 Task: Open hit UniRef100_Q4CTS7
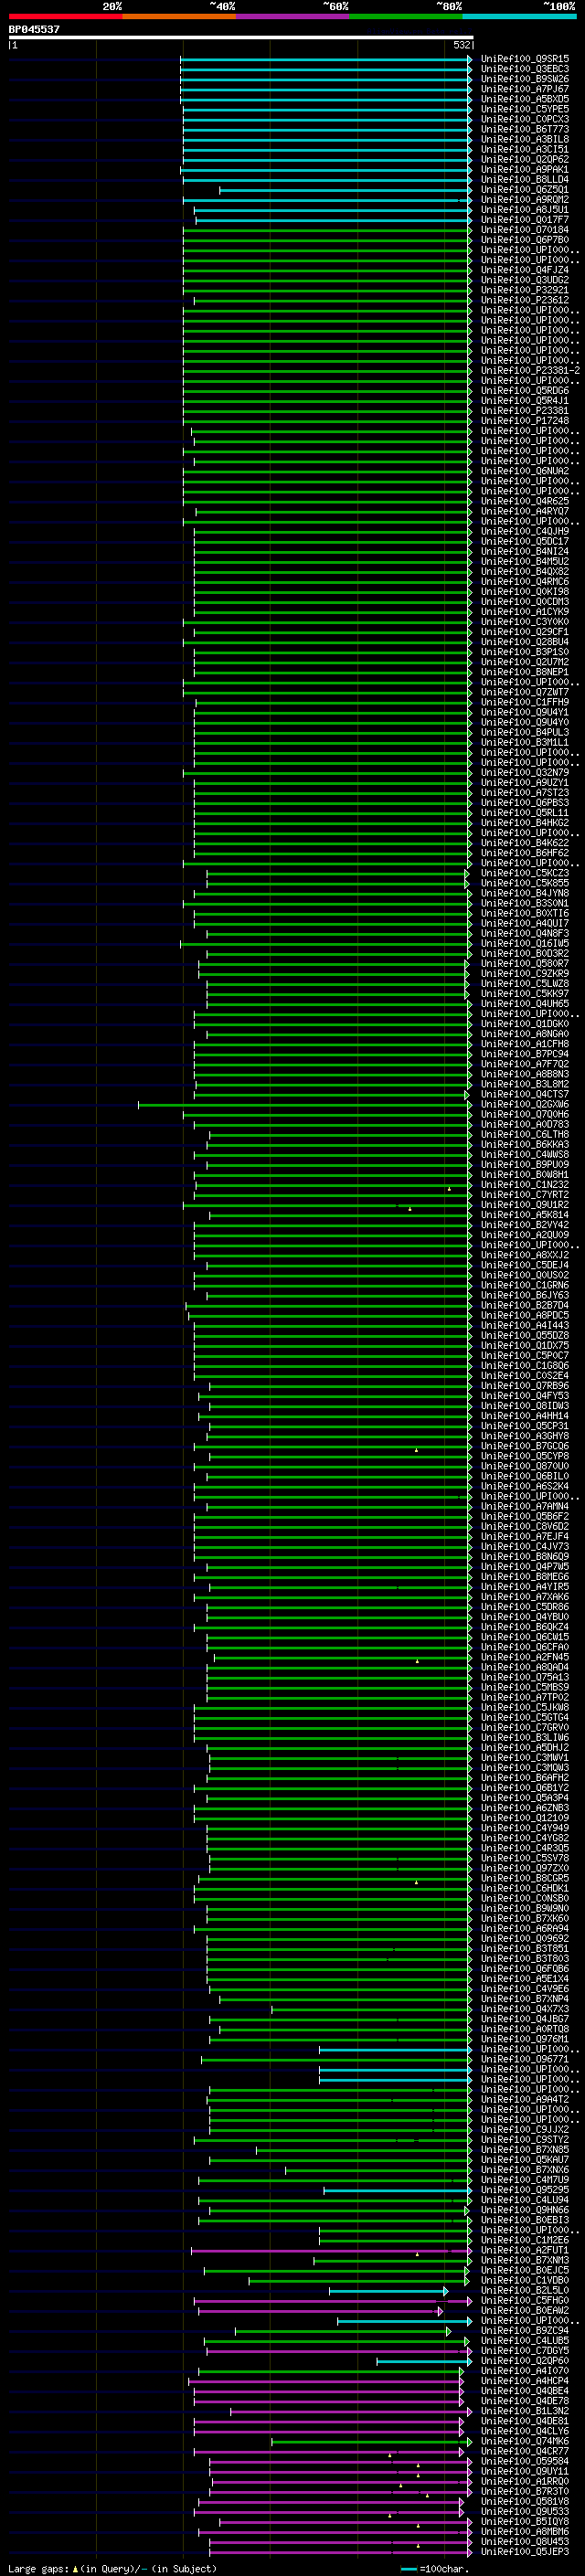(524, 1094)
